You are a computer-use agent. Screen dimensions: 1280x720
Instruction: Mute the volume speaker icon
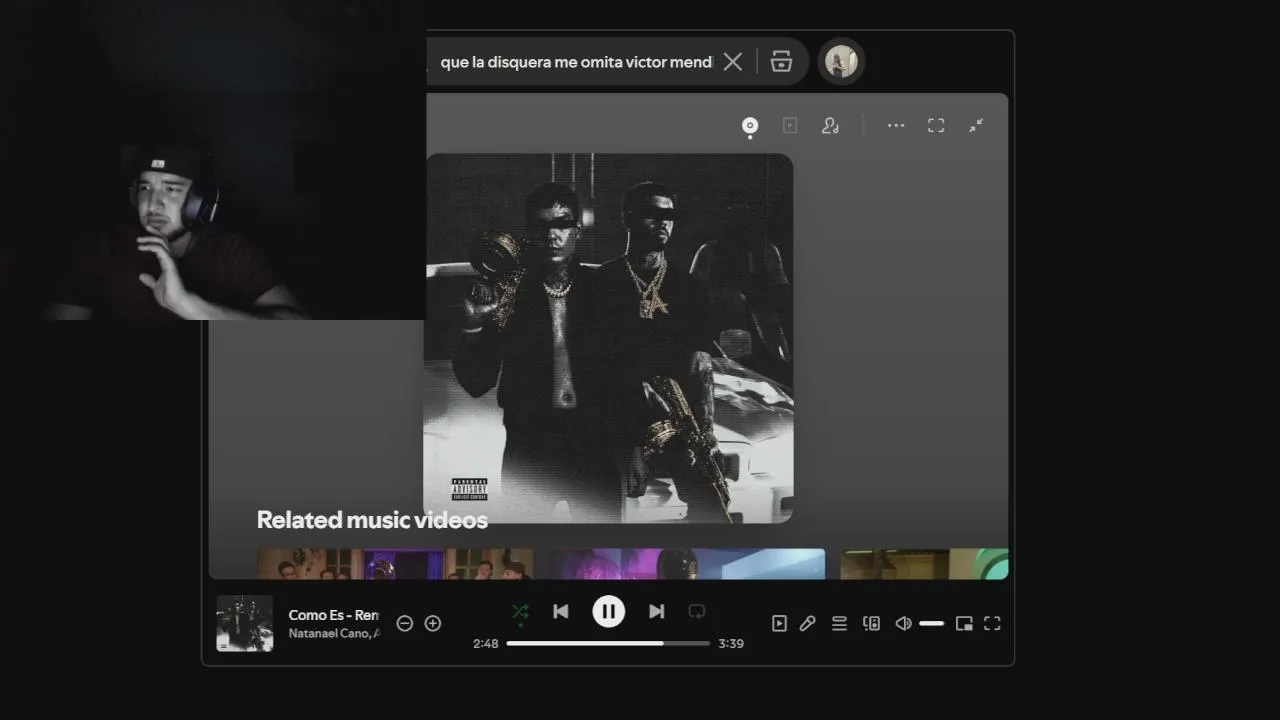903,623
